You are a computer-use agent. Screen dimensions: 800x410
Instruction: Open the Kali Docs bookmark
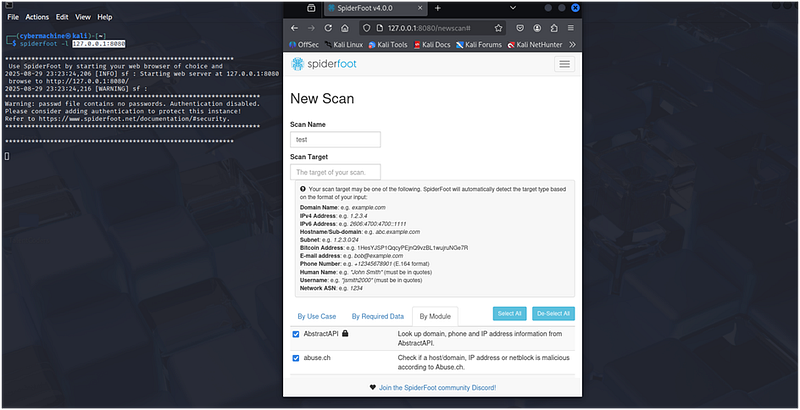(432, 44)
